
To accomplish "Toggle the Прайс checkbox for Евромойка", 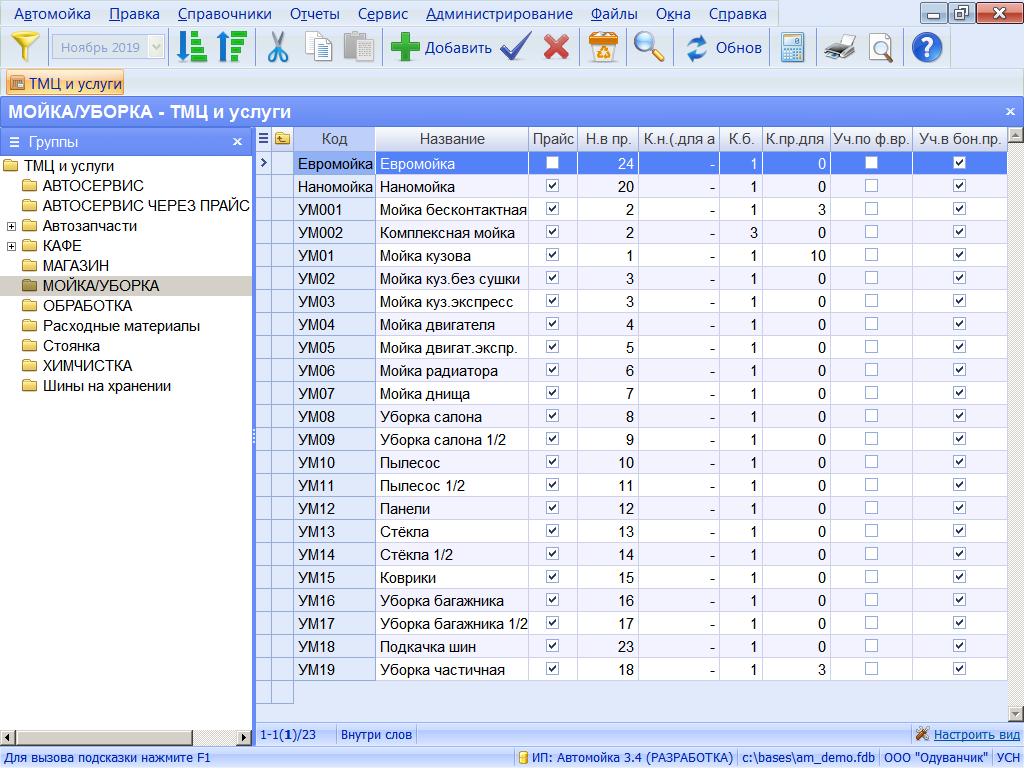I will pos(552,163).
